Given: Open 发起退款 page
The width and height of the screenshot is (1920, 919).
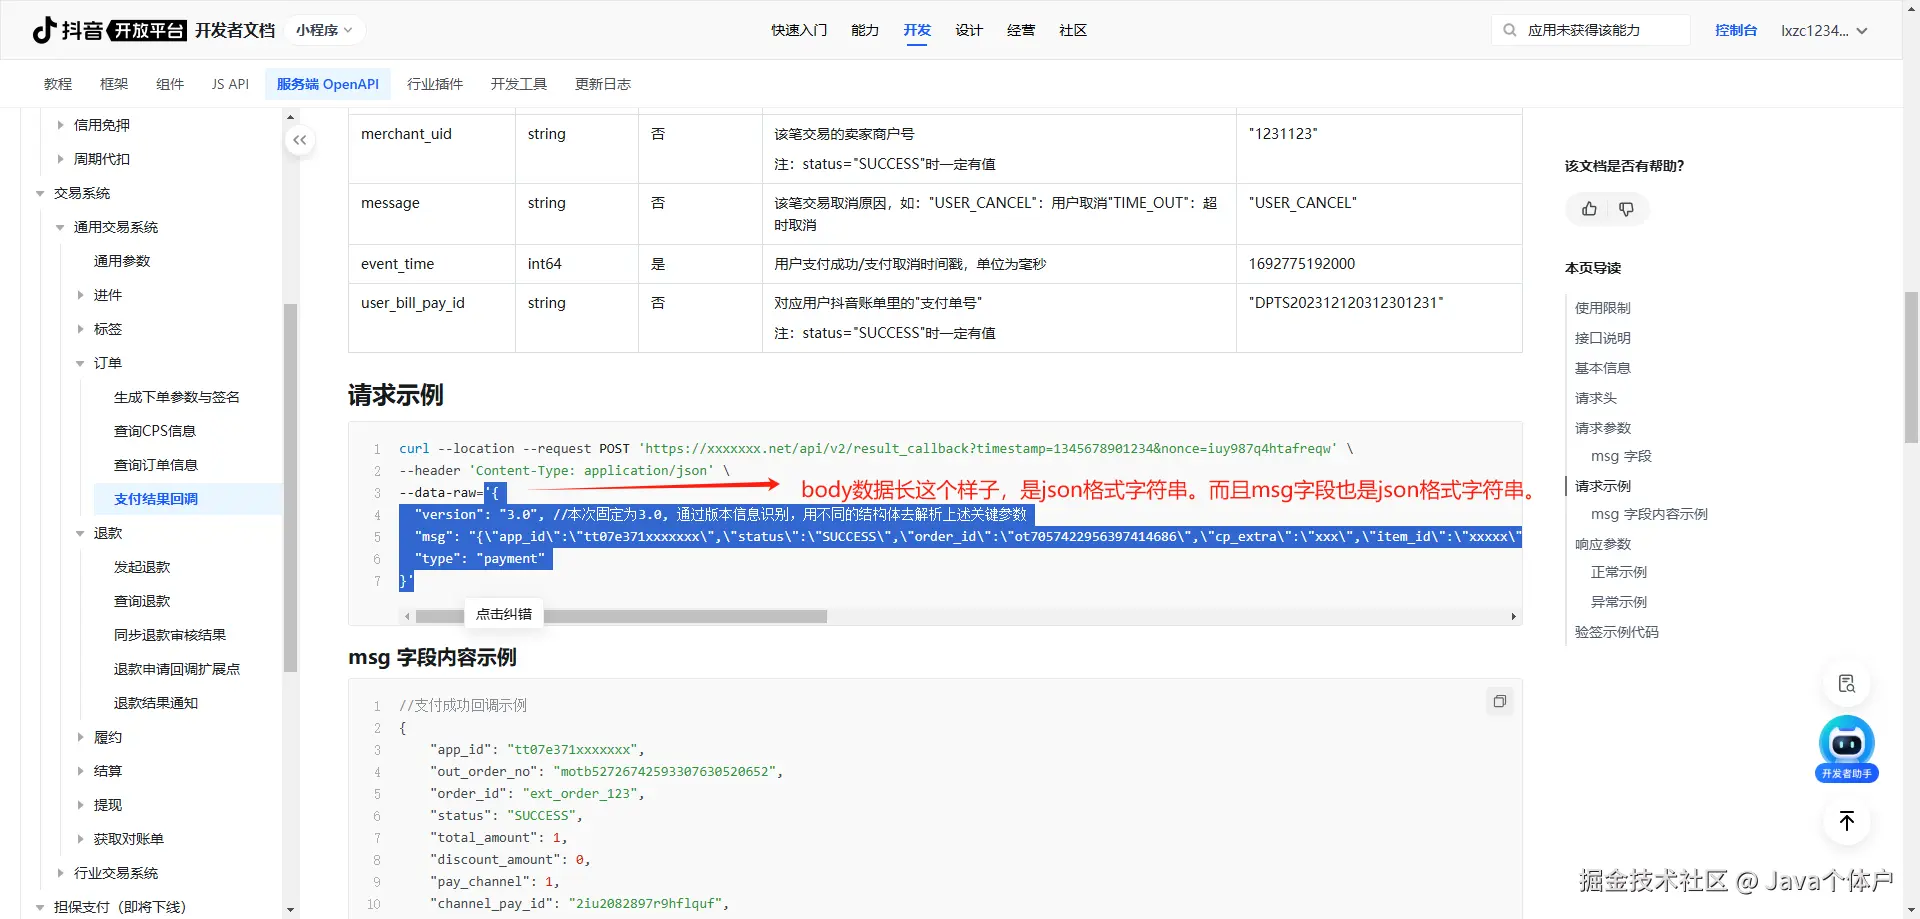Looking at the screenshot, I should pos(142,567).
